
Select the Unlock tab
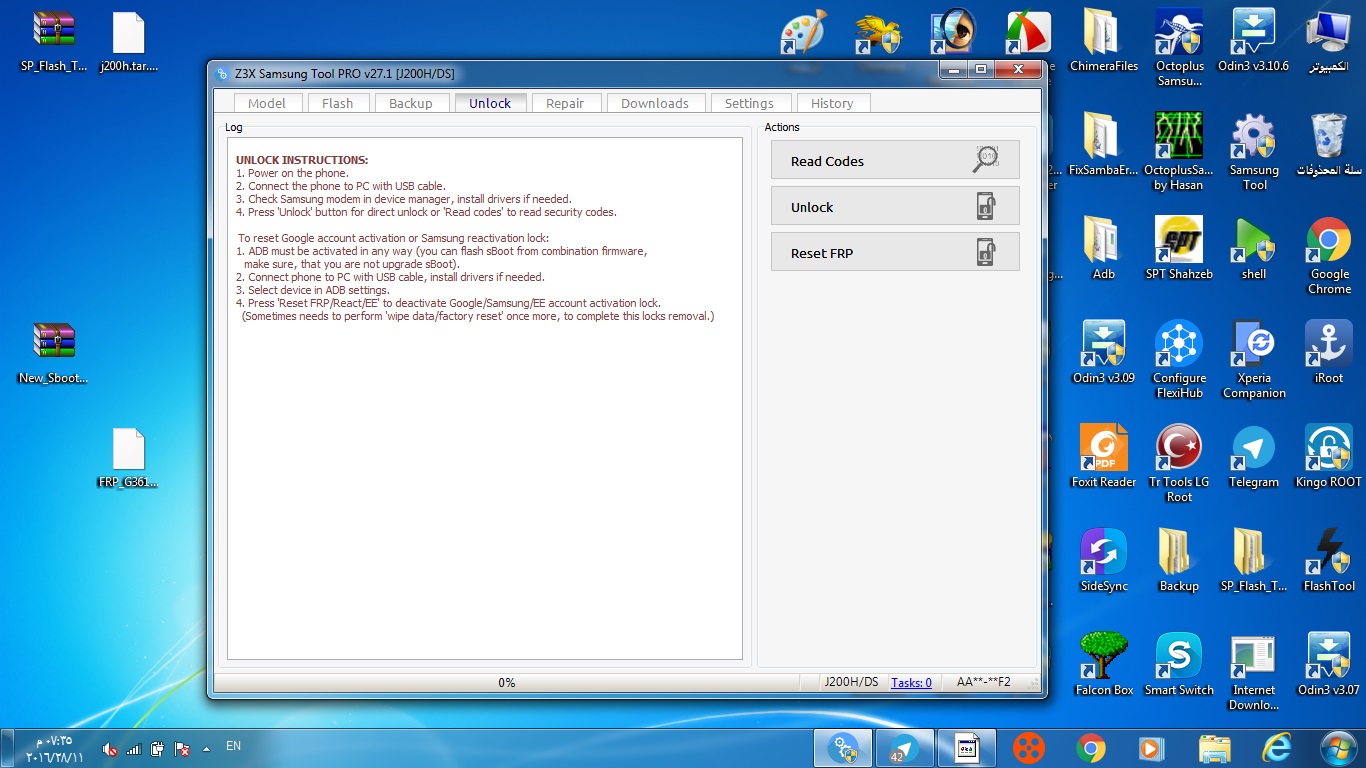pyautogui.click(x=490, y=103)
